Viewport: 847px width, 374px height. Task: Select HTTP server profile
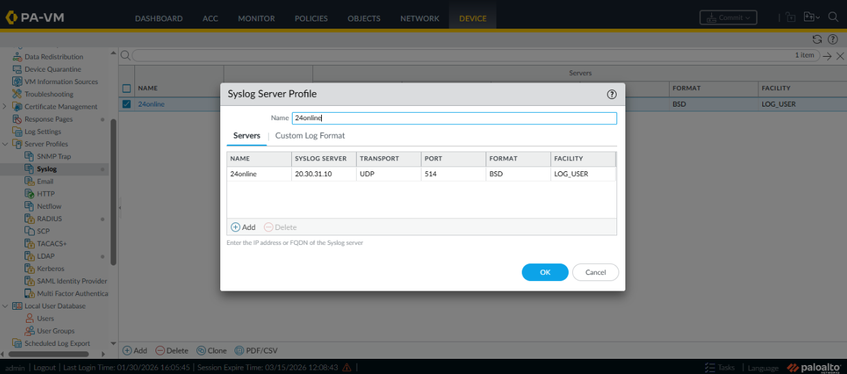click(x=45, y=193)
